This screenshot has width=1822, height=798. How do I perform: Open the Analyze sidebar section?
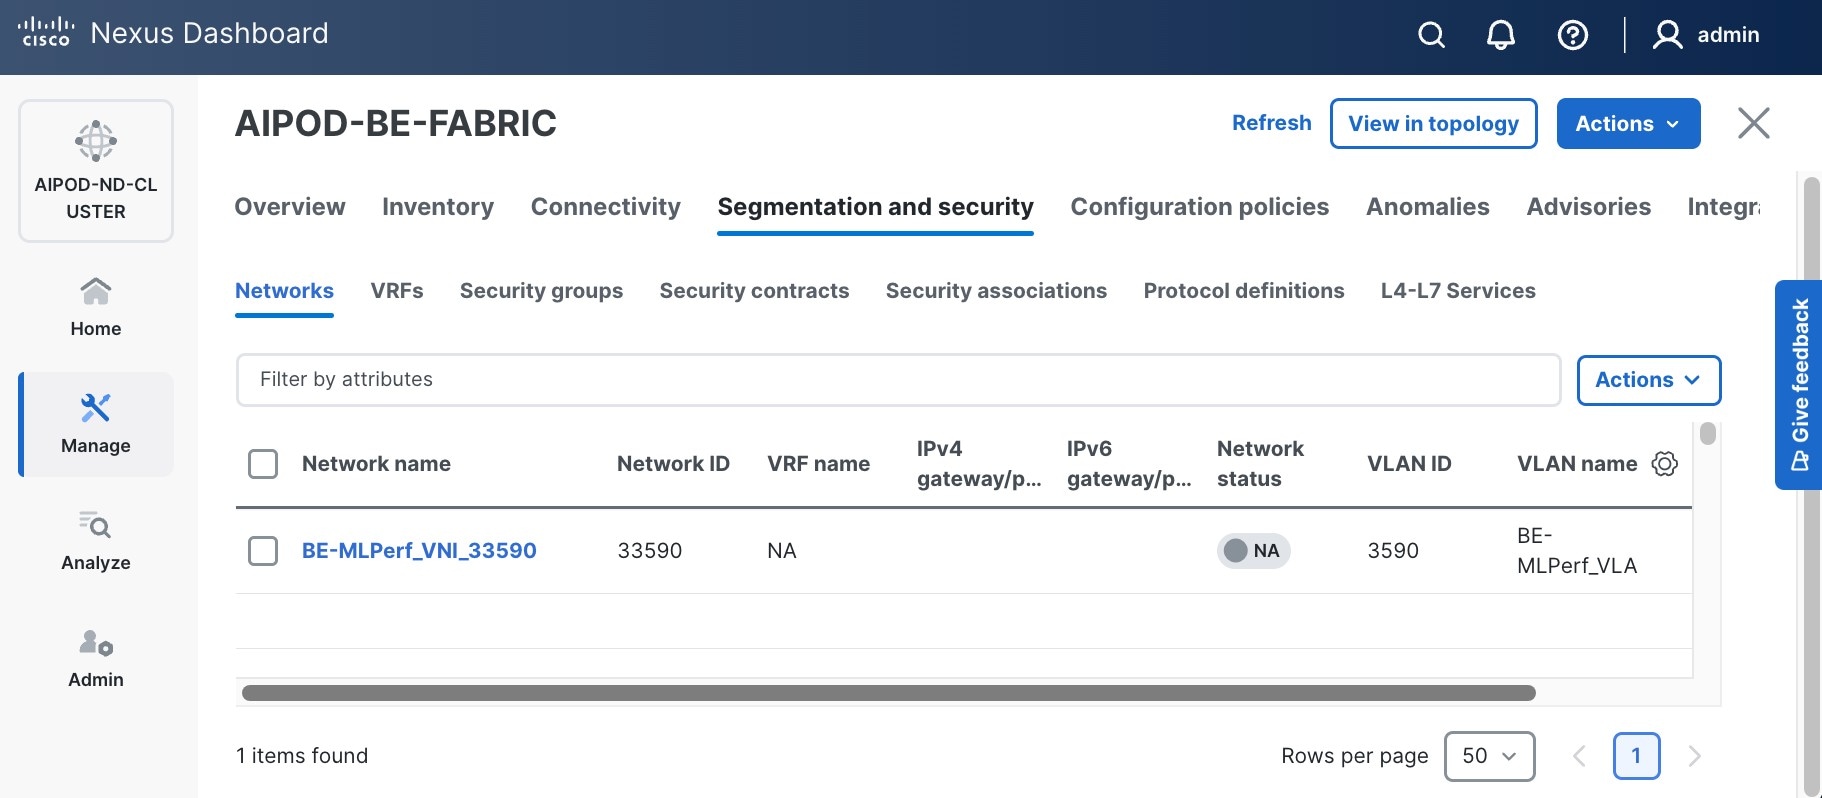click(96, 541)
